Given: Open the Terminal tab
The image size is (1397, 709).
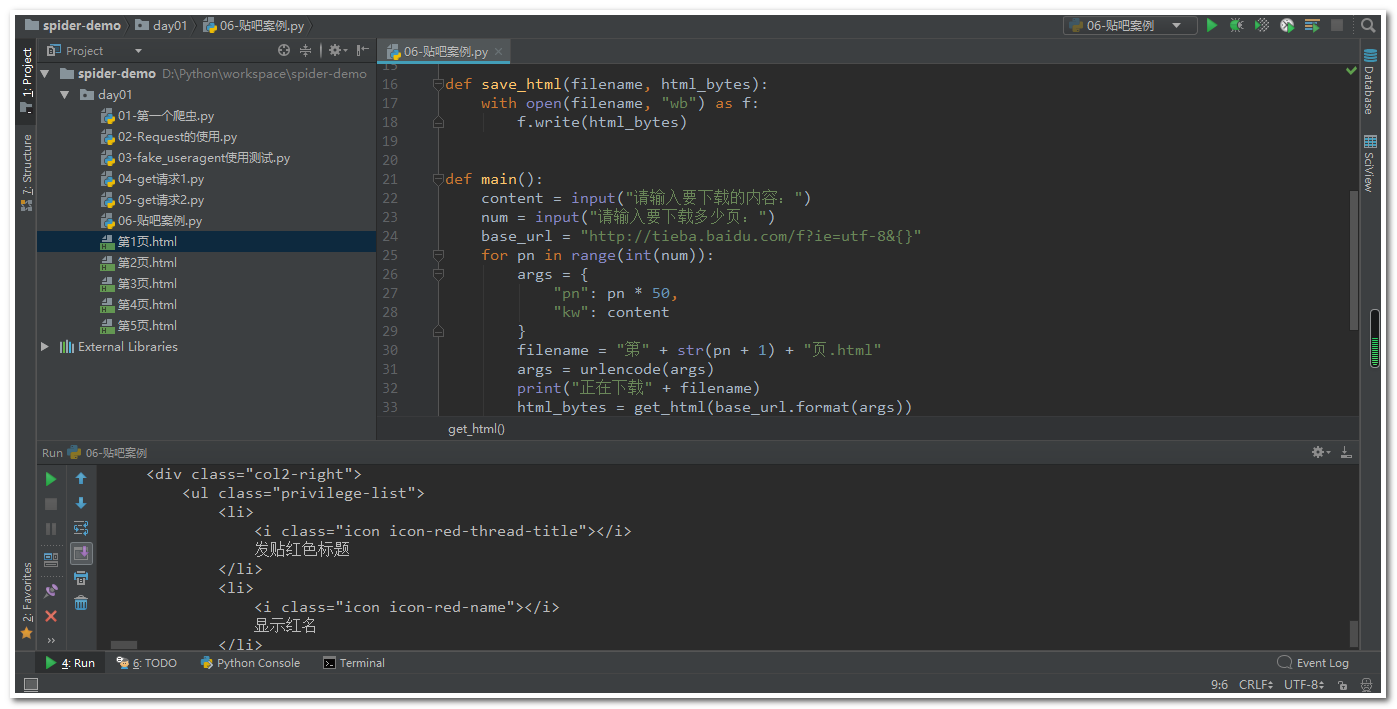Looking at the screenshot, I should click(x=354, y=663).
